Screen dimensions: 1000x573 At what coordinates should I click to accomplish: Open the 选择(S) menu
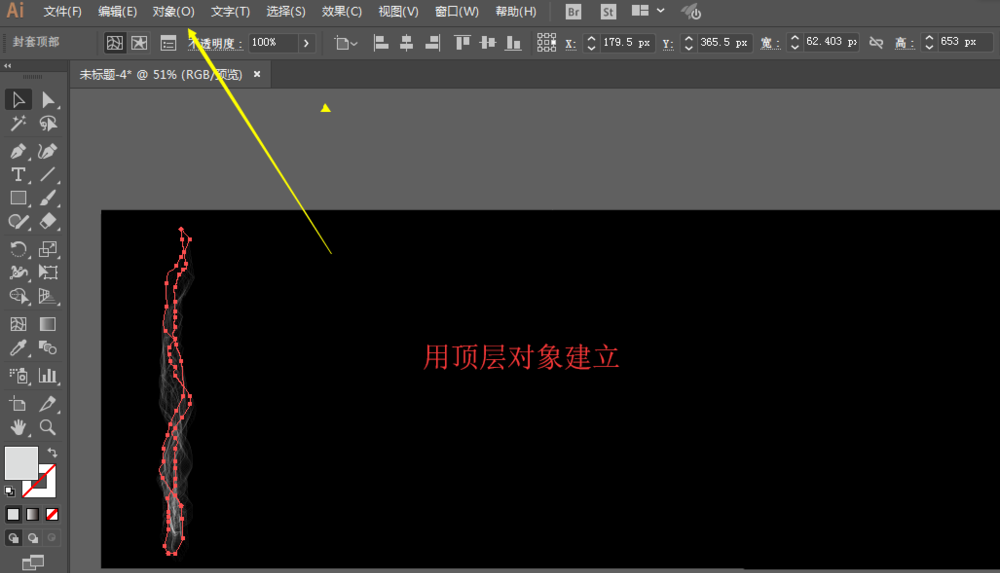(x=286, y=11)
